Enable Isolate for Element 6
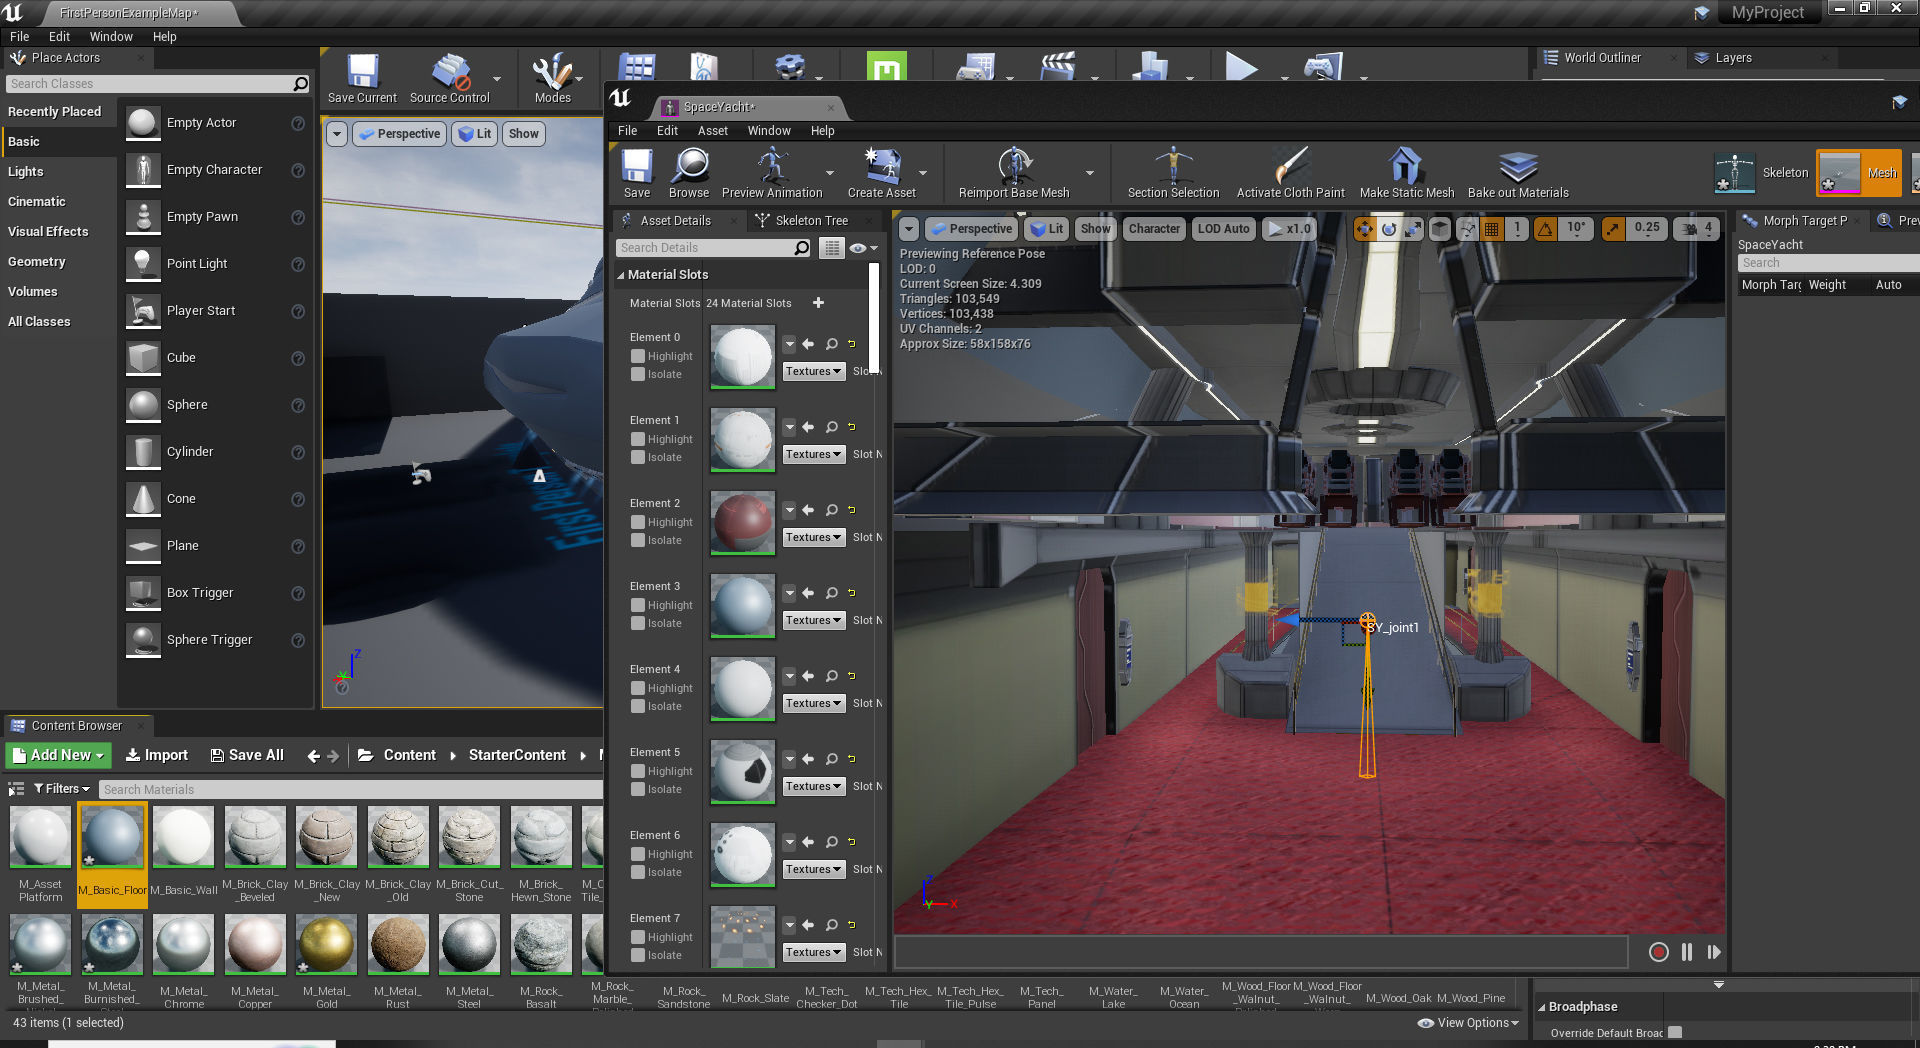Image resolution: width=1920 pixels, height=1048 pixels. click(637, 872)
